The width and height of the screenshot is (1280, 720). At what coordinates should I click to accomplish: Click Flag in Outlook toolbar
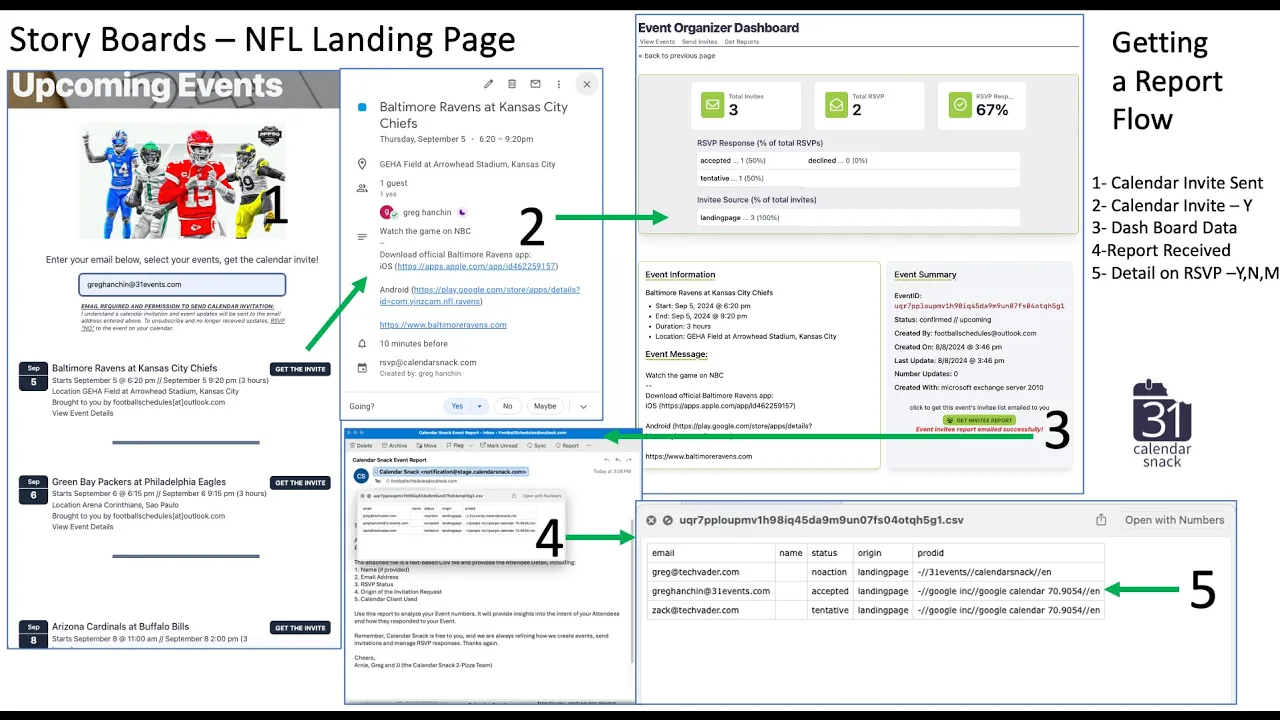pyautogui.click(x=457, y=445)
